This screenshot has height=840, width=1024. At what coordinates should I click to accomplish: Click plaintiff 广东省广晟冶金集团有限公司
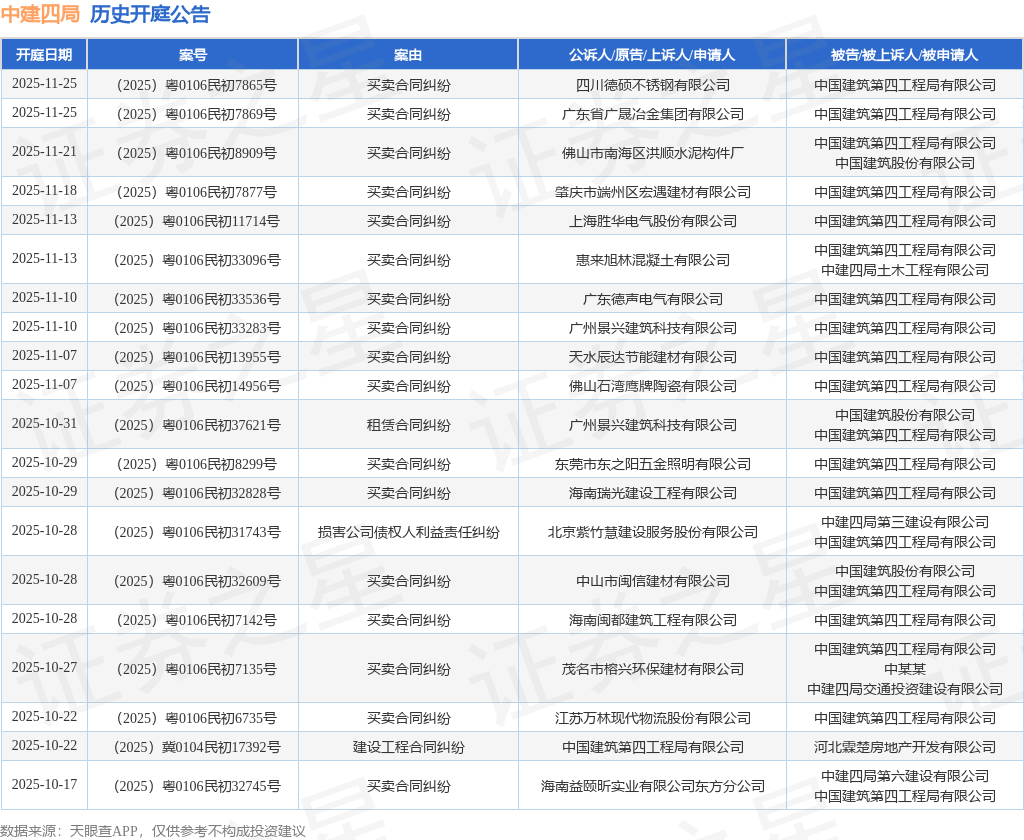point(652,114)
